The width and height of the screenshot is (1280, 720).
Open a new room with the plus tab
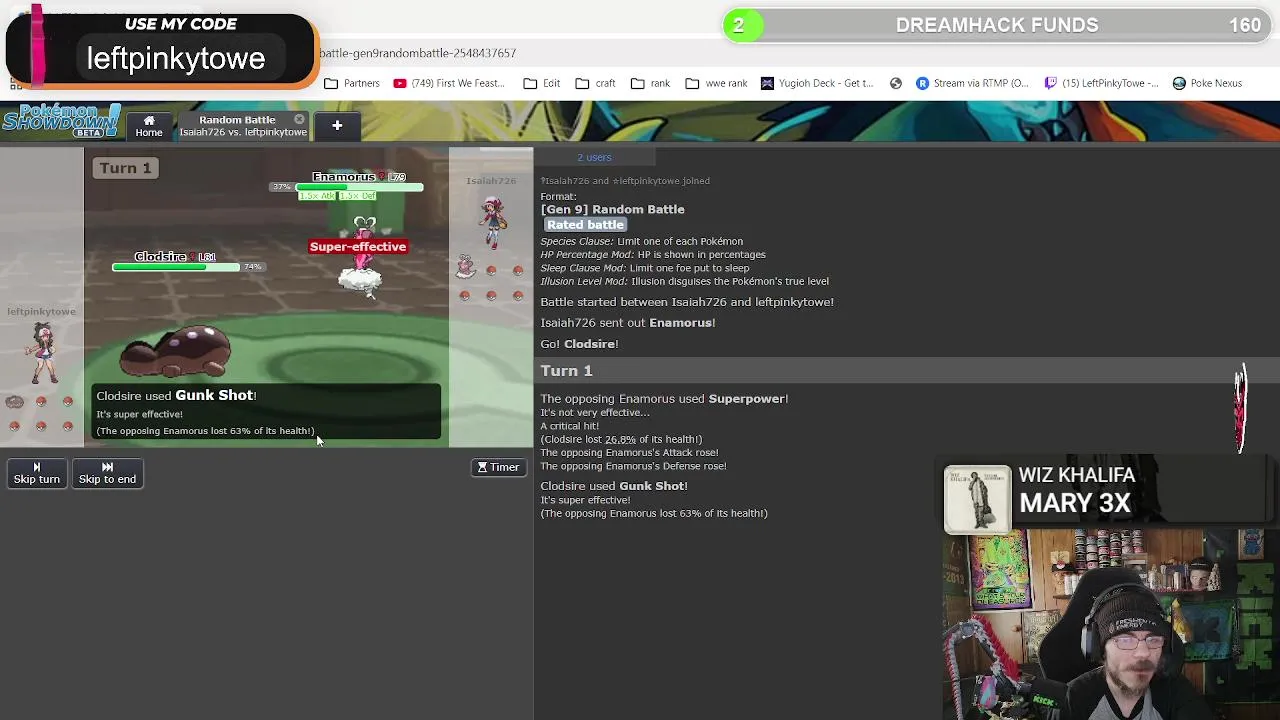click(x=337, y=126)
